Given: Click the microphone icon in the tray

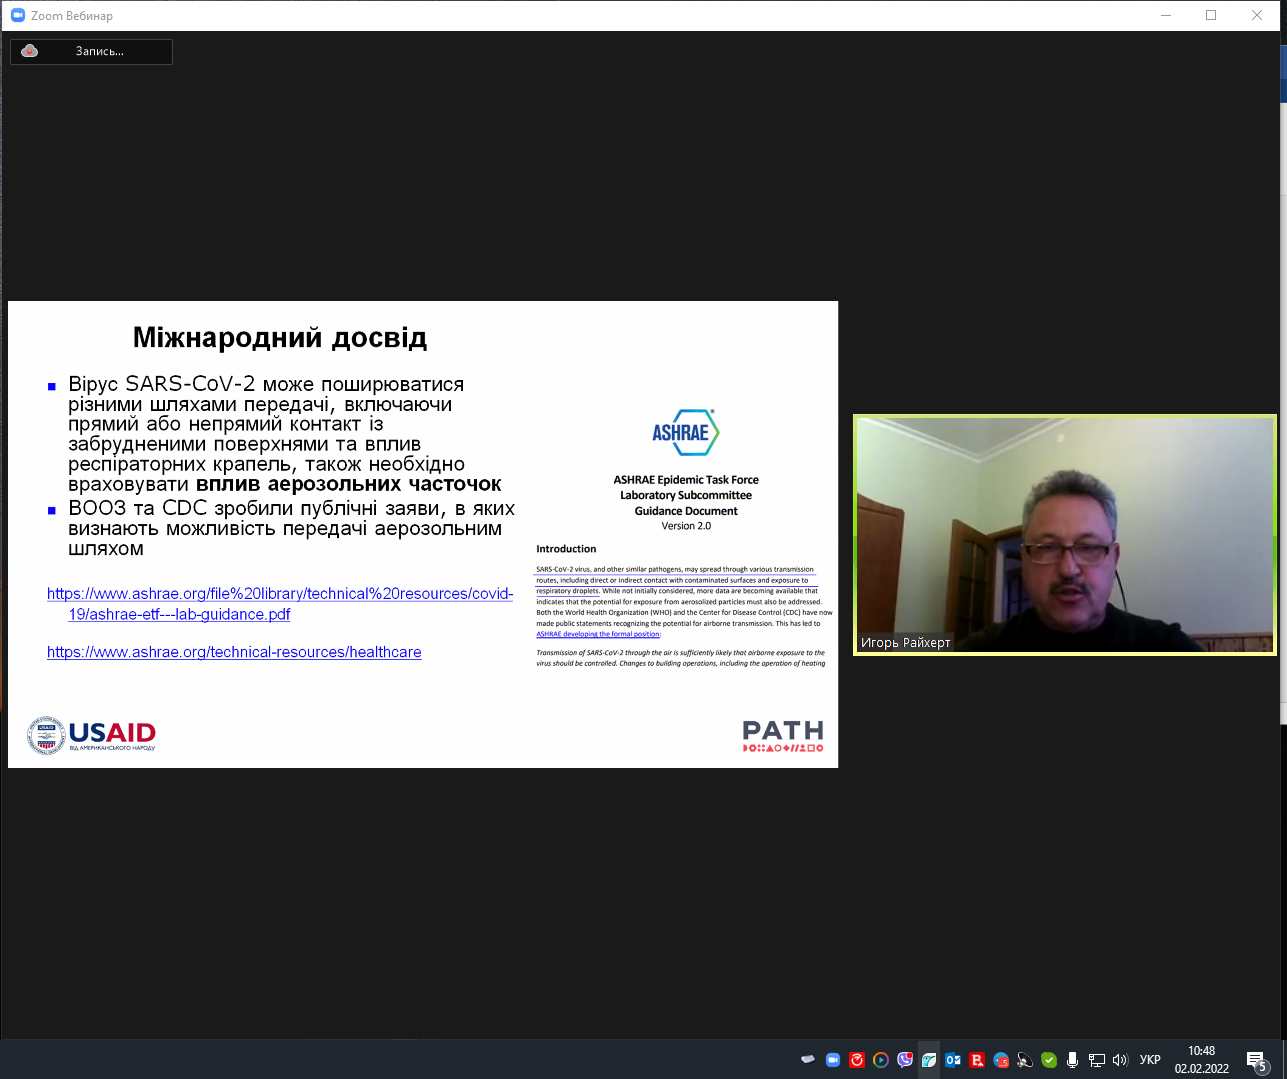Looking at the screenshot, I should point(1072,1060).
